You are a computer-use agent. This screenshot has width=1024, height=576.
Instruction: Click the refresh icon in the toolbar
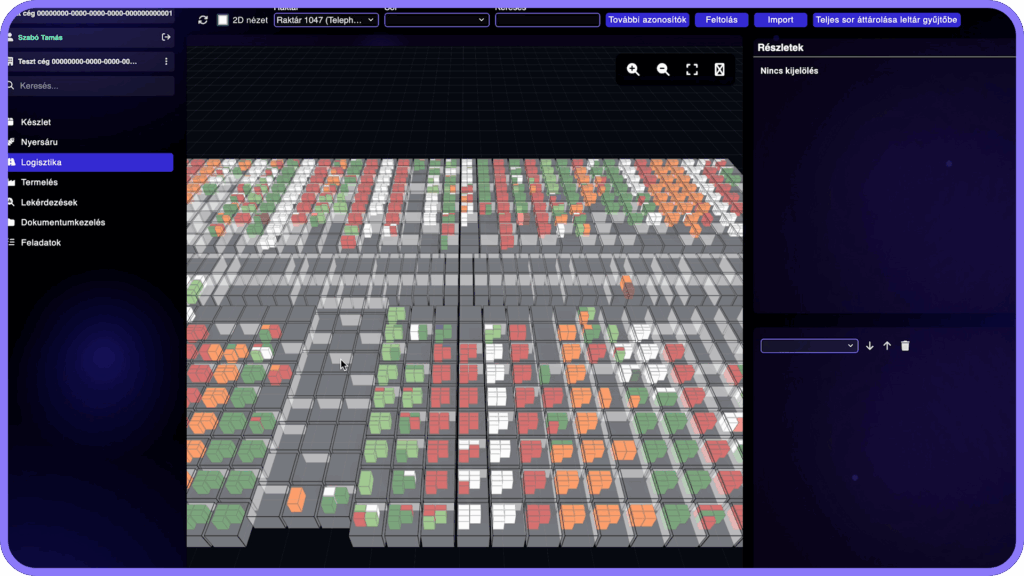[203, 20]
